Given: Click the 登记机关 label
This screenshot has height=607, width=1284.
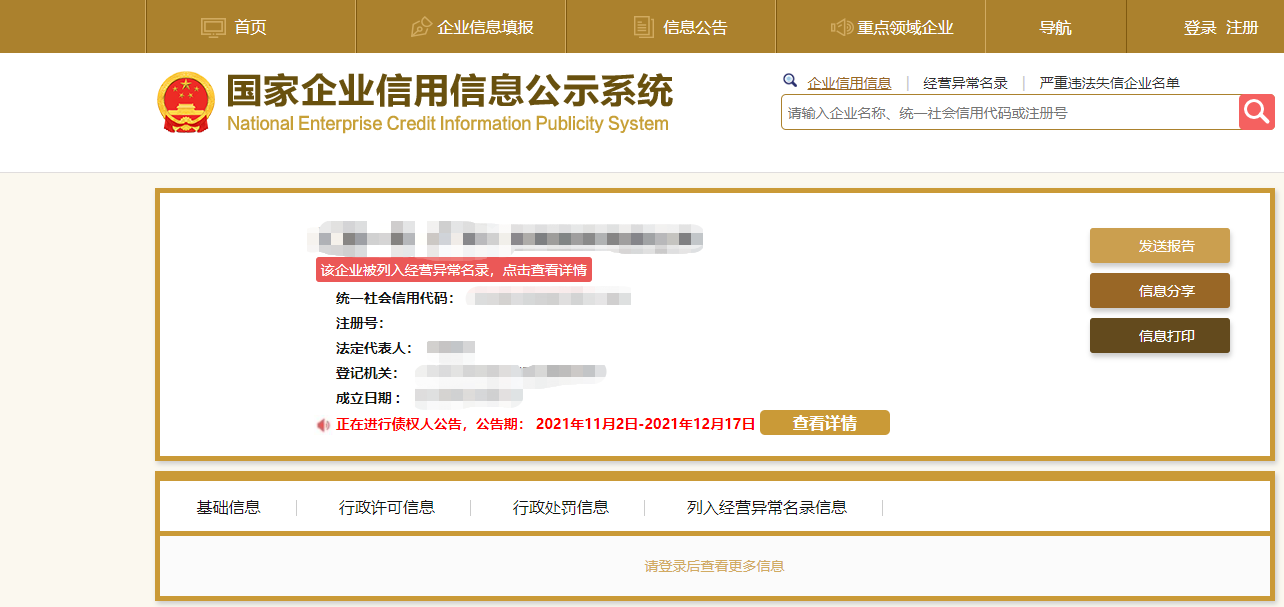Looking at the screenshot, I should [x=367, y=373].
